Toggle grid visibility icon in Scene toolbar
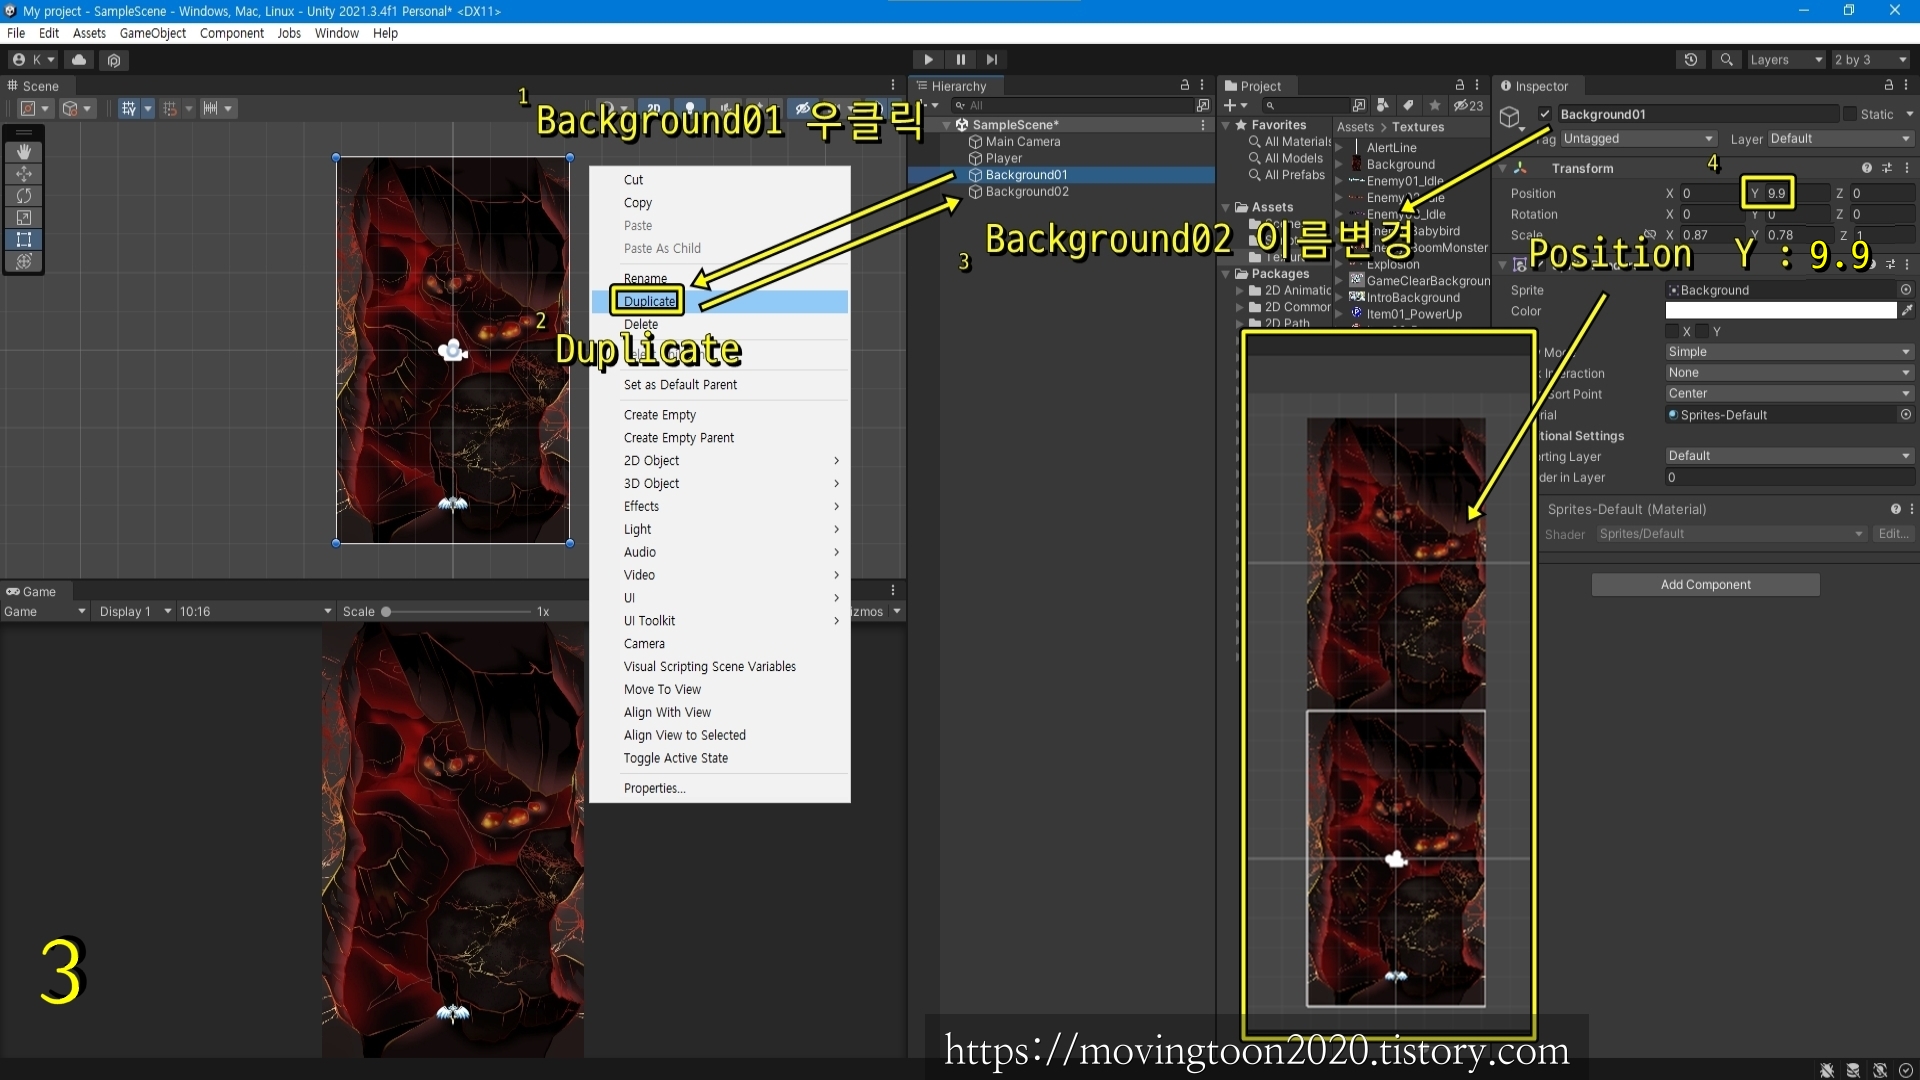The height and width of the screenshot is (1080, 1920). [x=129, y=108]
